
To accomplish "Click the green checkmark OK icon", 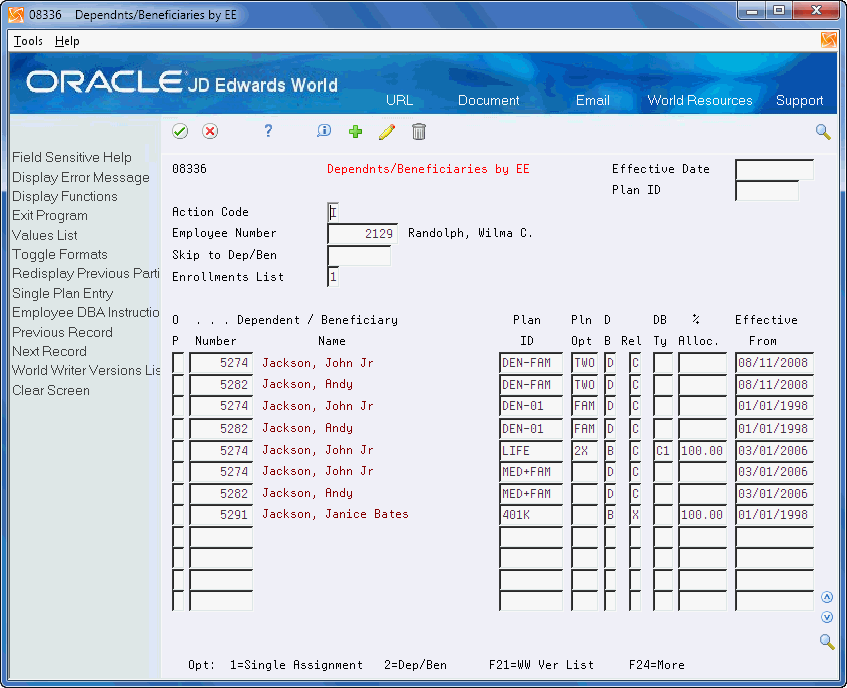I will tap(180, 131).
